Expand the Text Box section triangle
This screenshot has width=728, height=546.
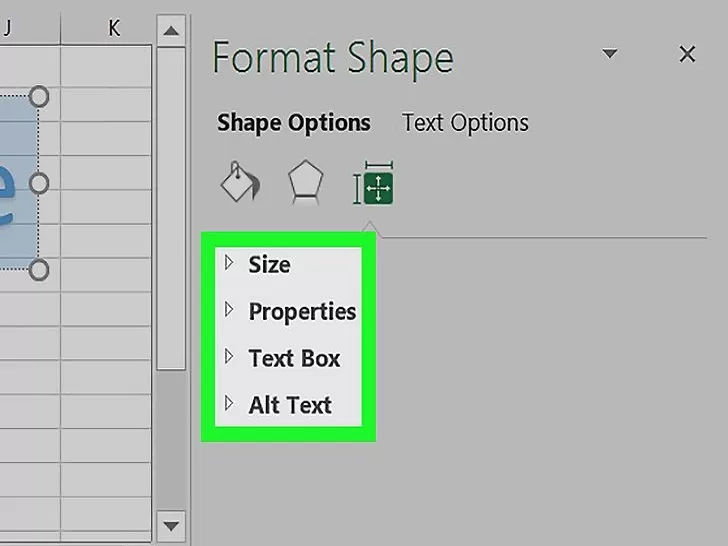pos(229,357)
